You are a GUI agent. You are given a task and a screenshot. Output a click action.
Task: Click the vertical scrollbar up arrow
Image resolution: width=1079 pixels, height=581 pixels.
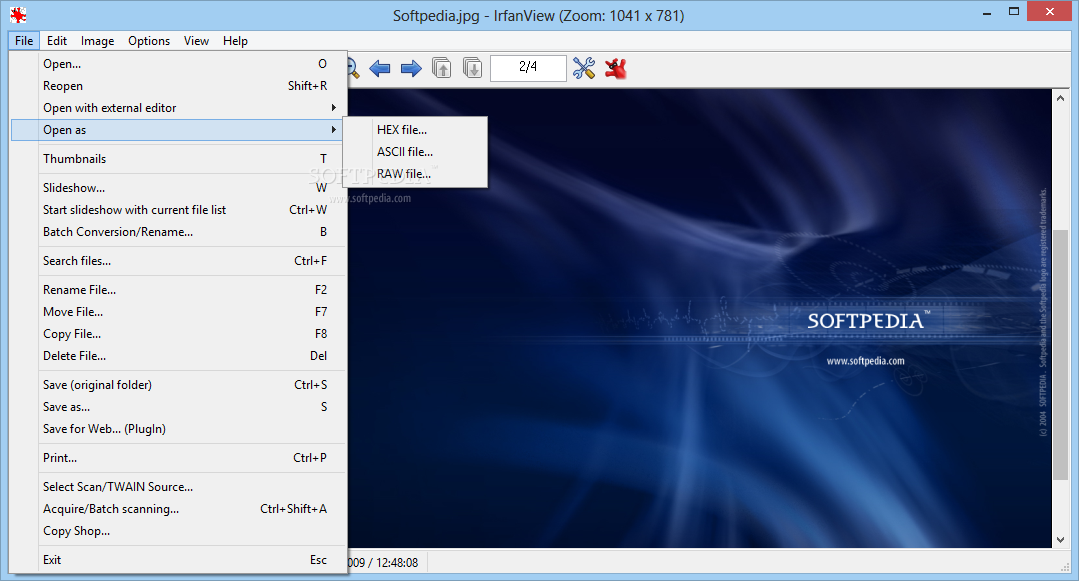coord(1060,98)
